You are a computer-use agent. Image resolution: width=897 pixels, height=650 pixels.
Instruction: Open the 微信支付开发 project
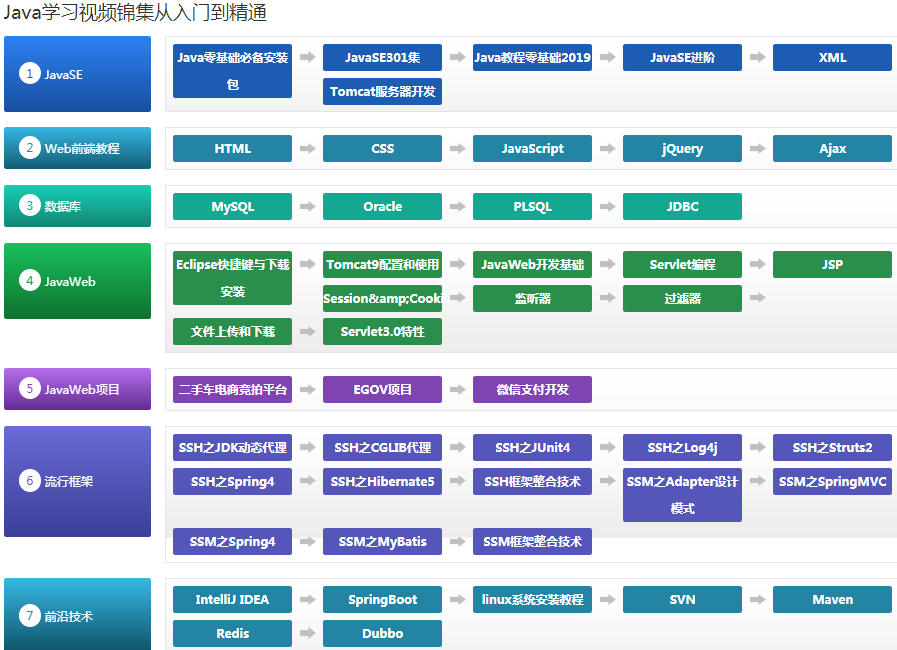tap(532, 390)
